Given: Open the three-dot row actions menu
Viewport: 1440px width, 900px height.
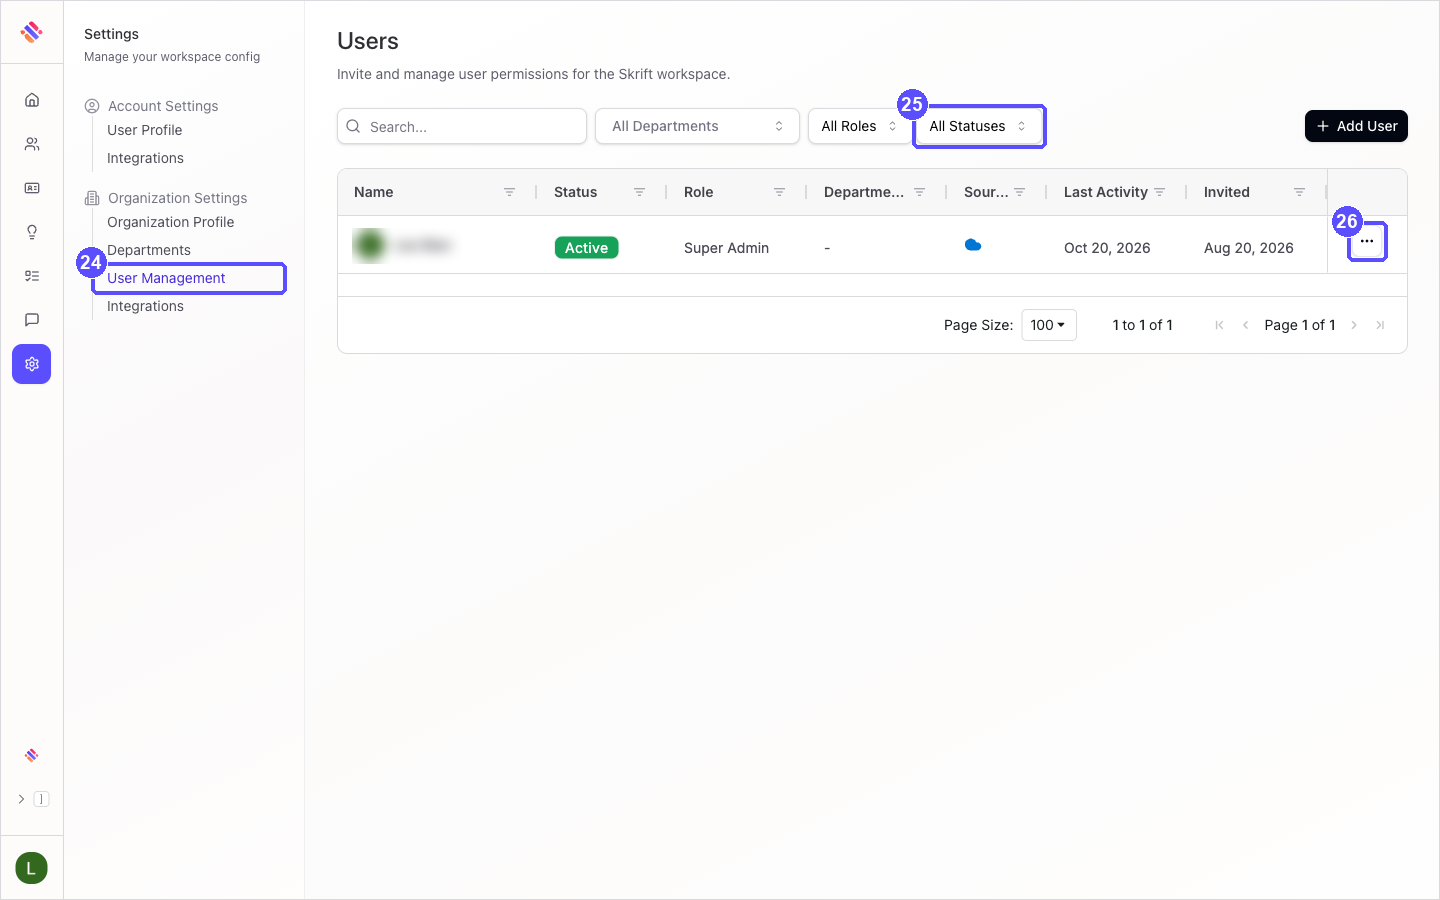Looking at the screenshot, I should pos(1367,241).
